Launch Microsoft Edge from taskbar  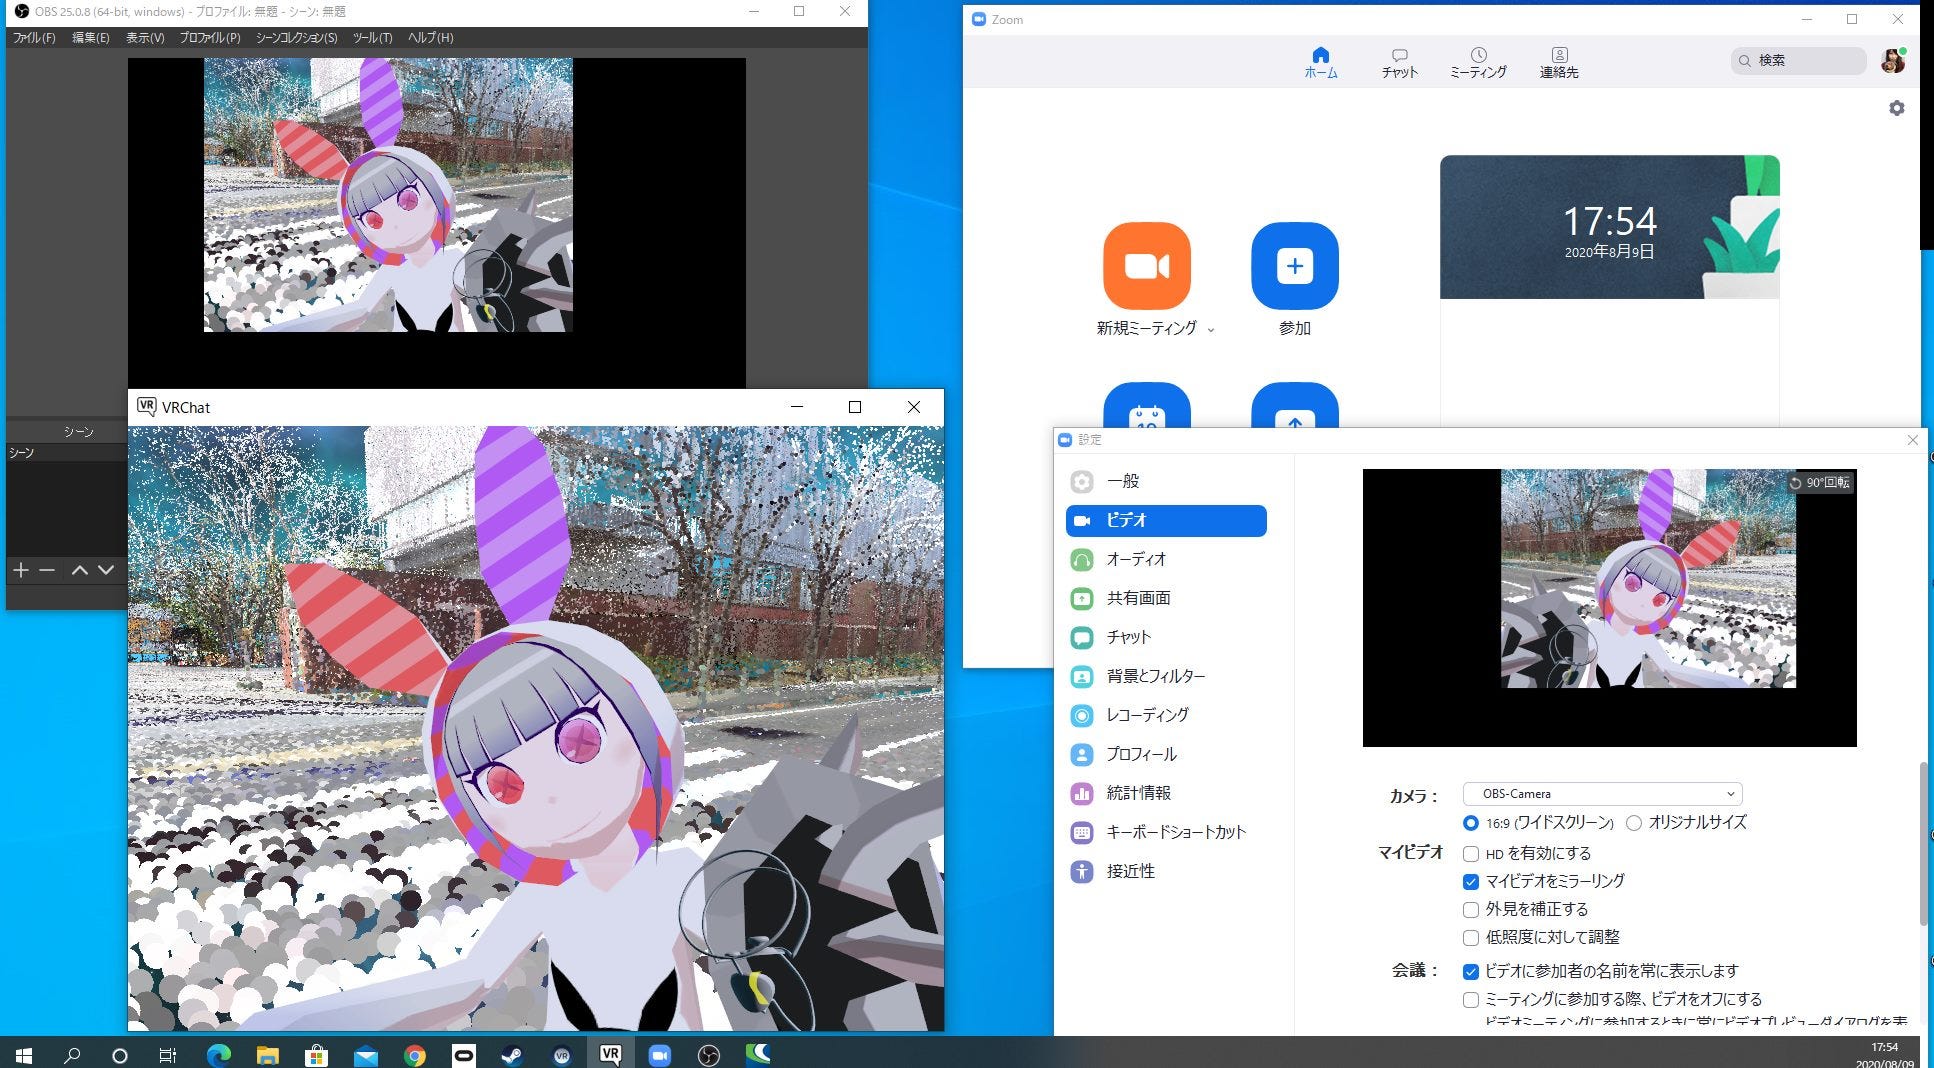click(x=218, y=1055)
